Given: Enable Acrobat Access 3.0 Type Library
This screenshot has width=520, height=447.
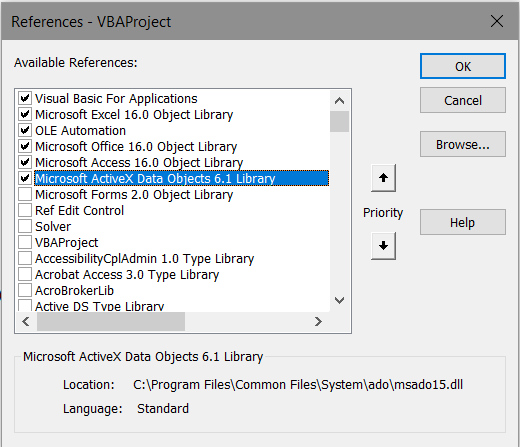Looking at the screenshot, I should [25, 274].
